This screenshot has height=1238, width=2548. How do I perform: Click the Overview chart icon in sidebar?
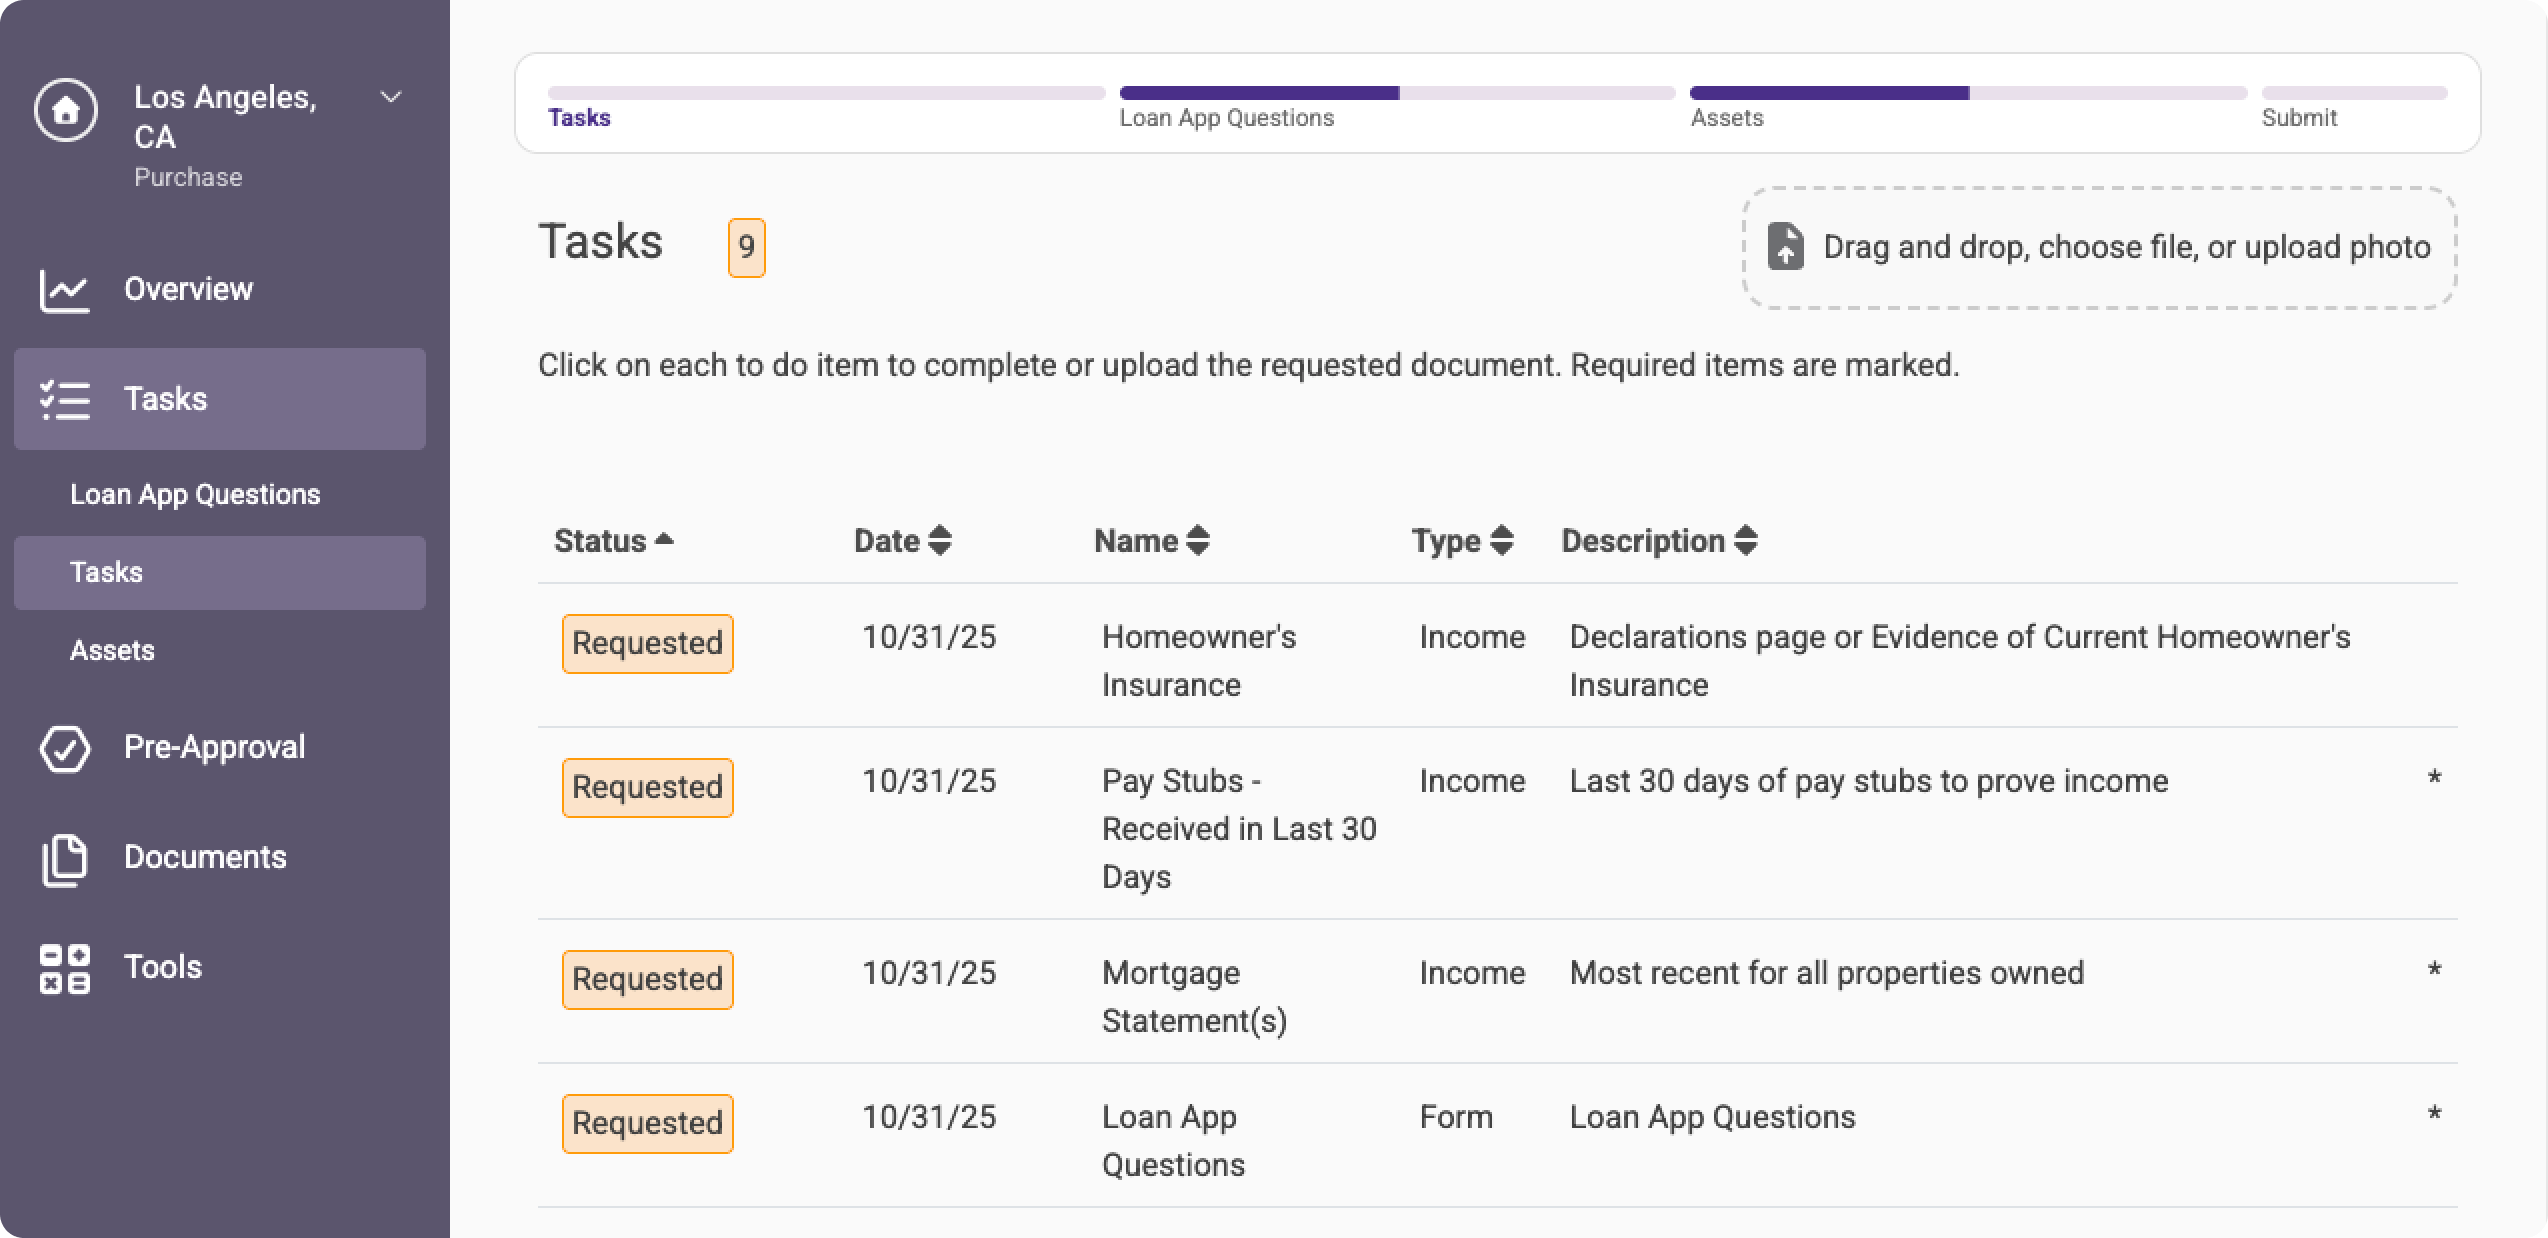65,290
